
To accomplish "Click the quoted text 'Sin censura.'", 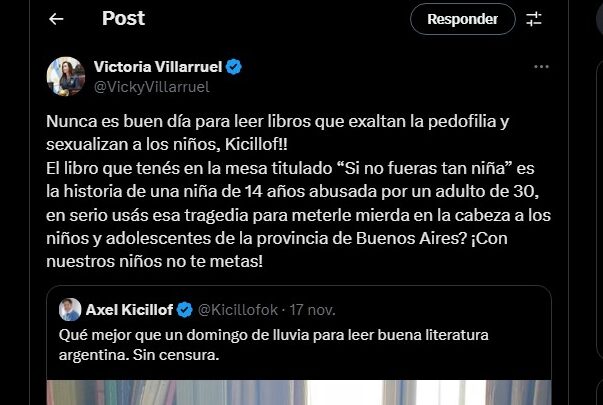I will click(x=176, y=355).
